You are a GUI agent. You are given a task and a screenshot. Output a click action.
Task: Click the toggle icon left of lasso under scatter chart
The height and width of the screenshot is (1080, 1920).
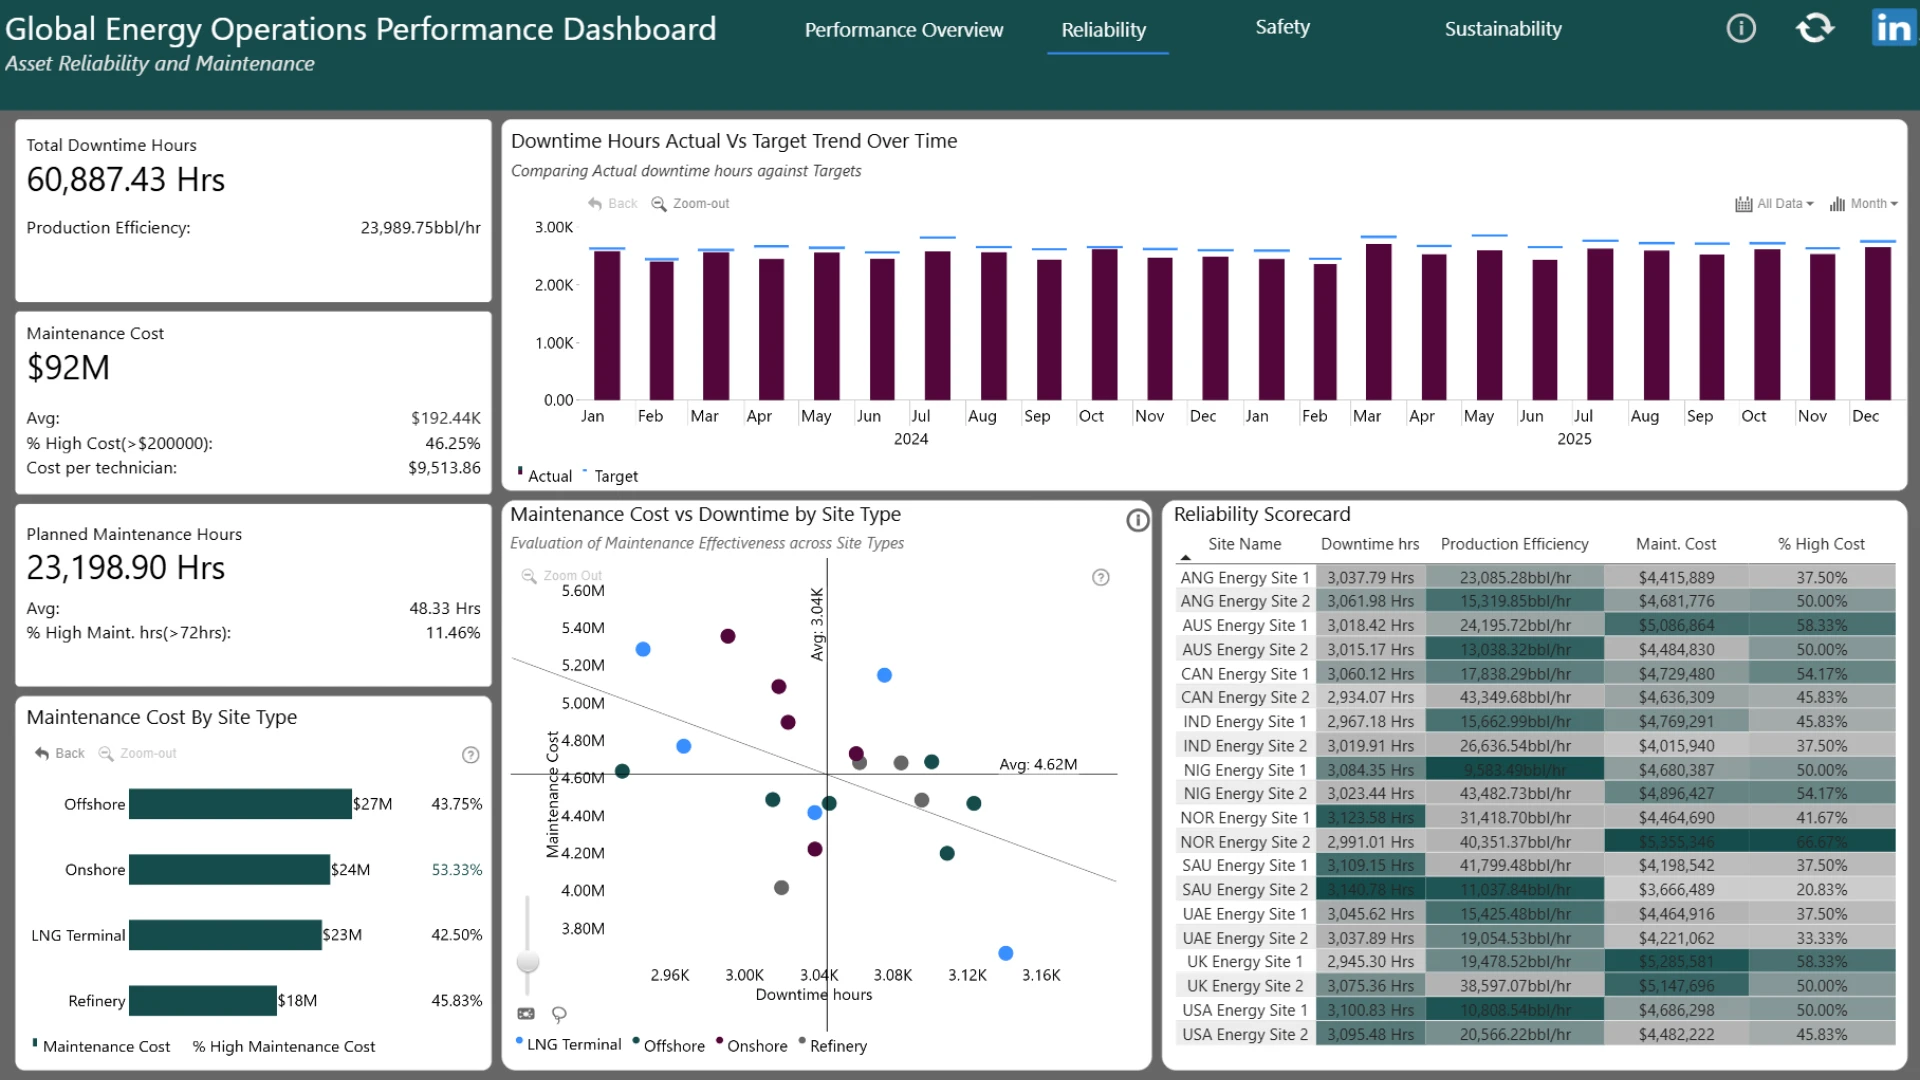pos(526,1014)
